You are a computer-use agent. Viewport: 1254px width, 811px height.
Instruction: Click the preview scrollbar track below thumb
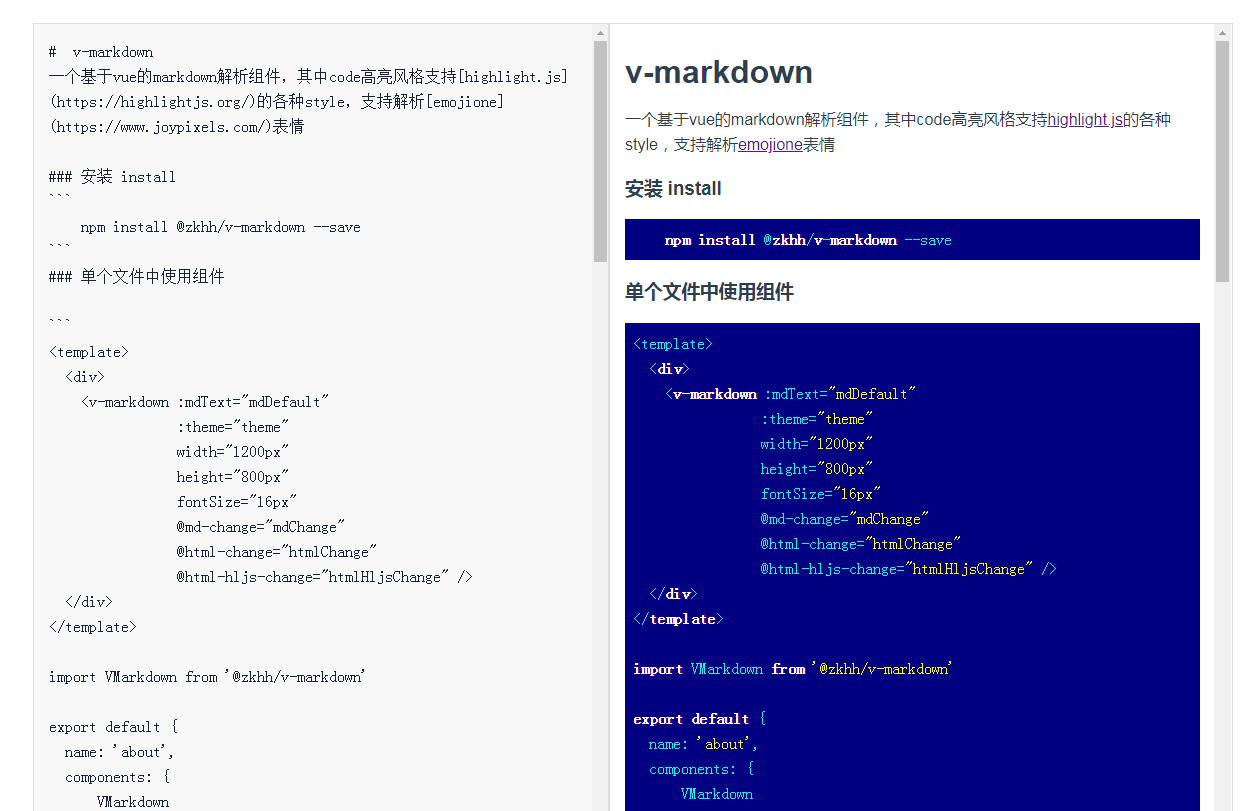coord(1223,546)
